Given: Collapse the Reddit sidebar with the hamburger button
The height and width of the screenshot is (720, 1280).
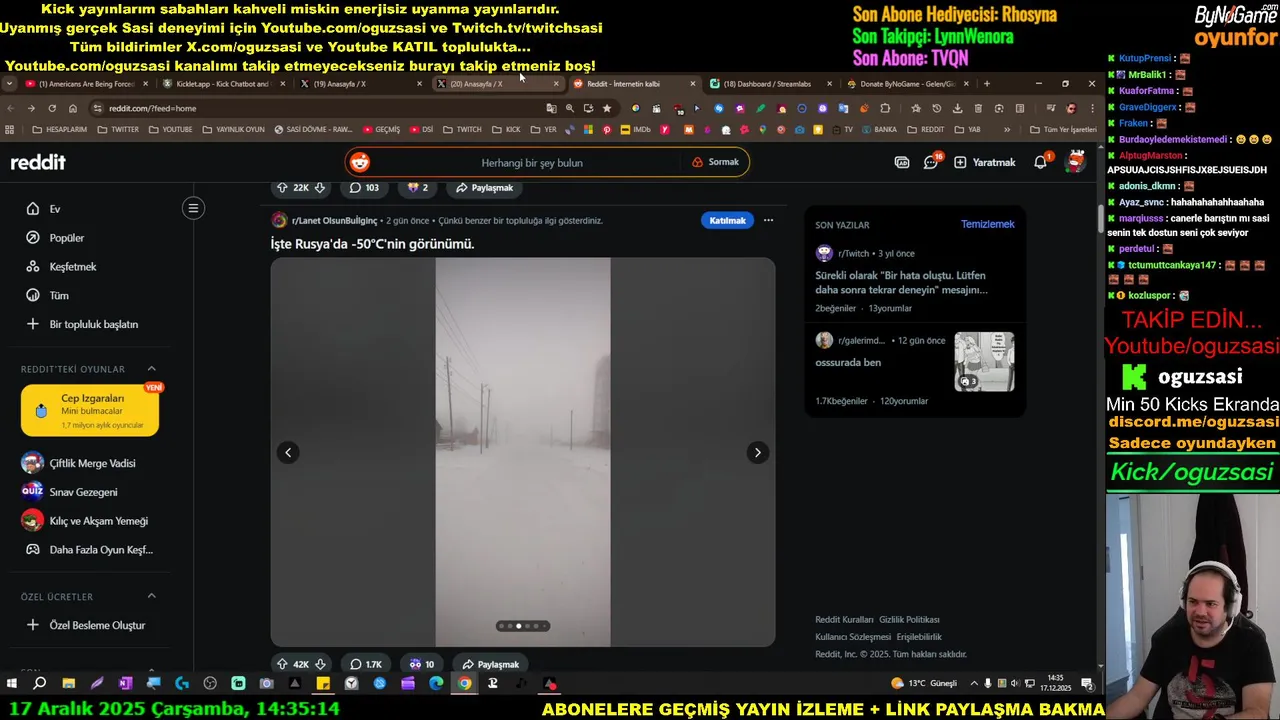Looking at the screenshot, I should 194,208.
